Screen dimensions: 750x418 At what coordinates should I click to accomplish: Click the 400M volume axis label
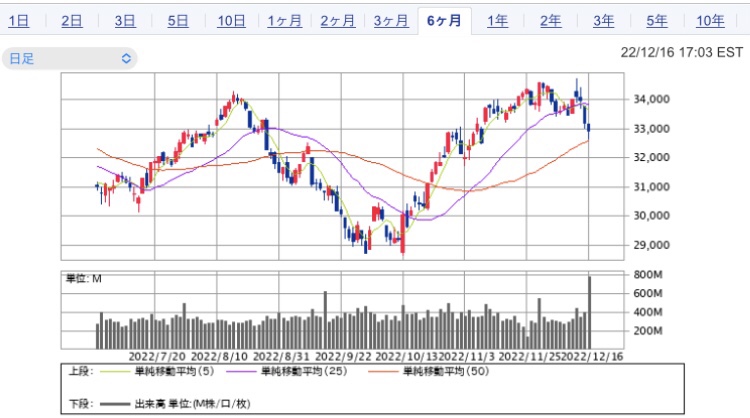click(x=648, y=312)
